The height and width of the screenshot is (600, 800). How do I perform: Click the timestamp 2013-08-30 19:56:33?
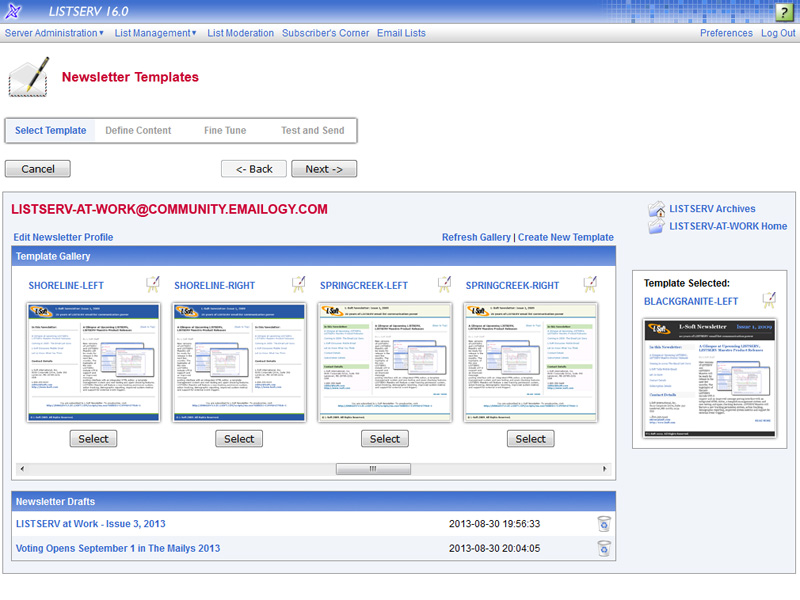point(494,524)
